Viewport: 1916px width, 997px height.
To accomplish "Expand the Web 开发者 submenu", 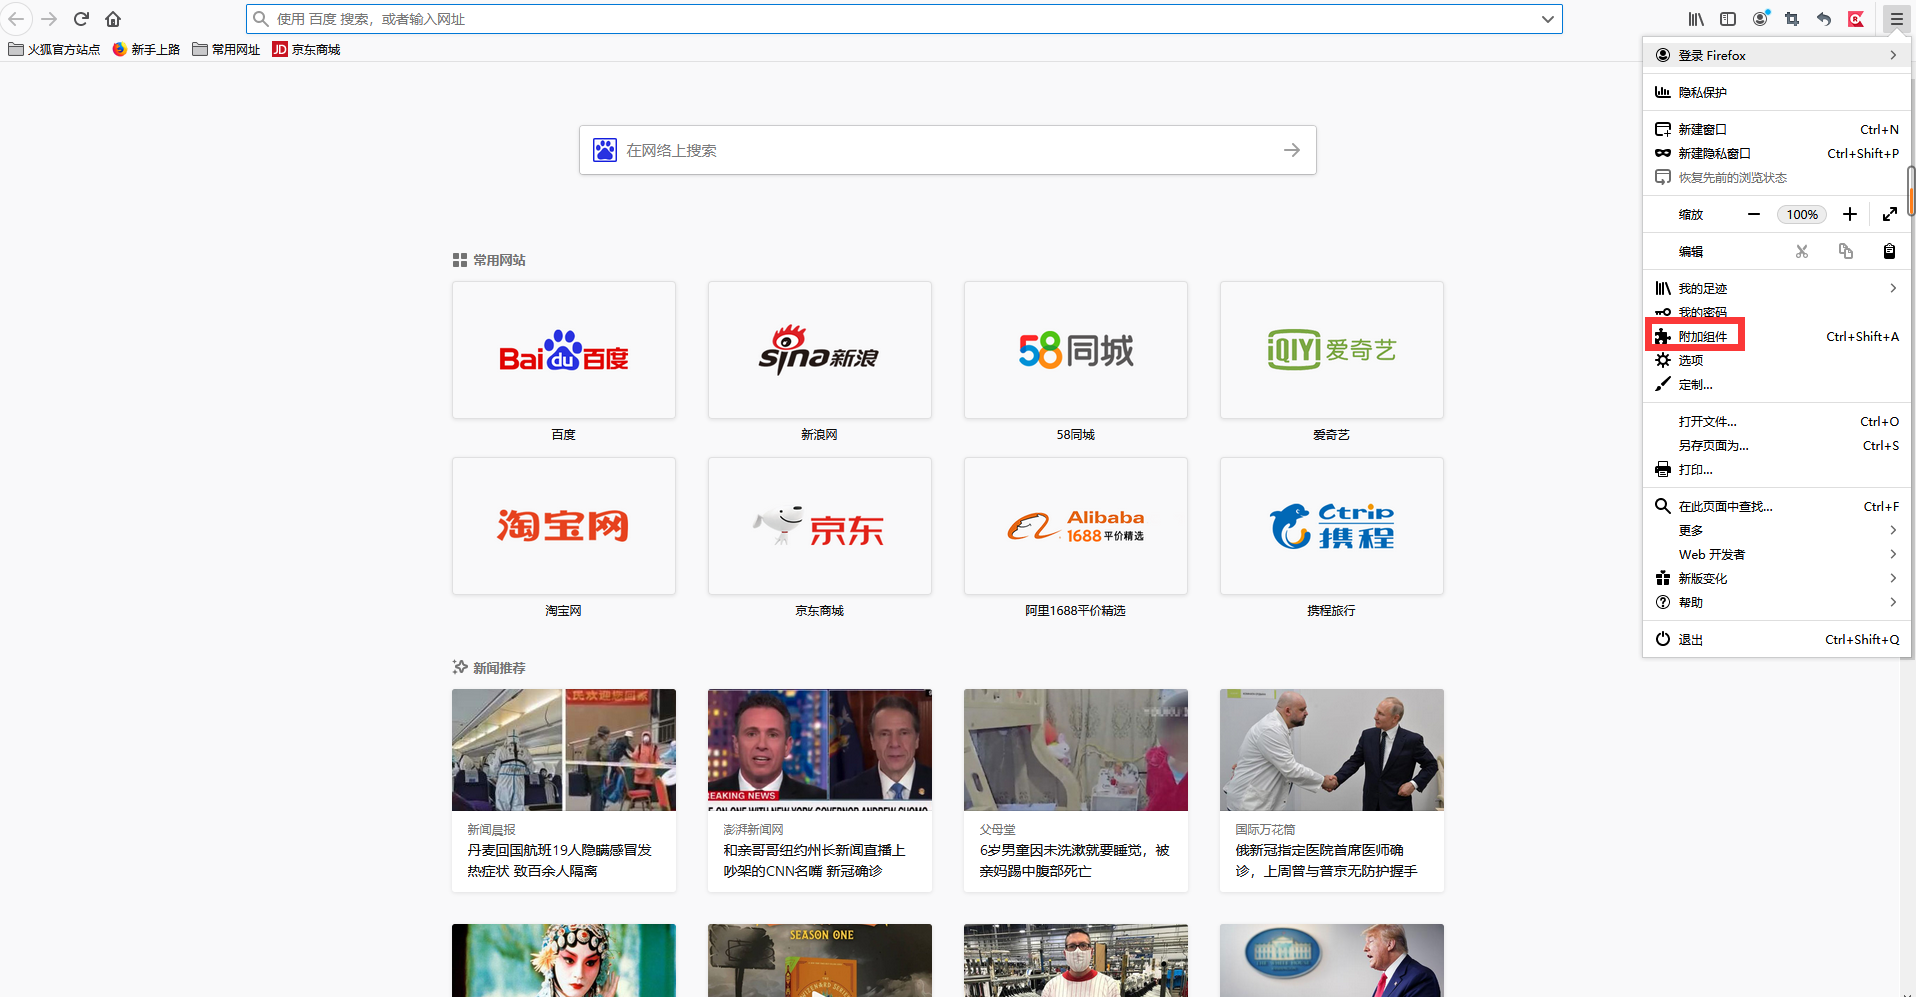I will tap(1777, 554).
